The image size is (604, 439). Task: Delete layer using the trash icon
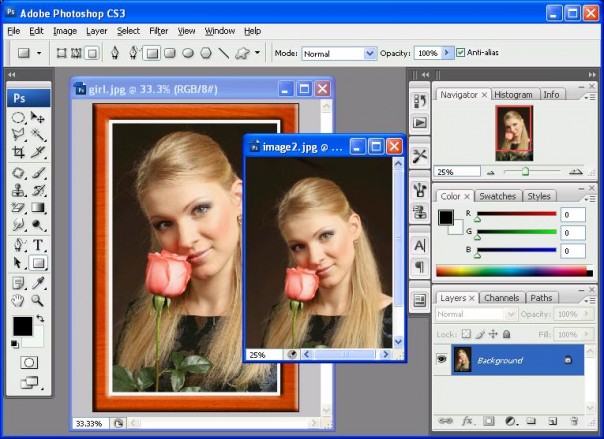coord(574,421)
